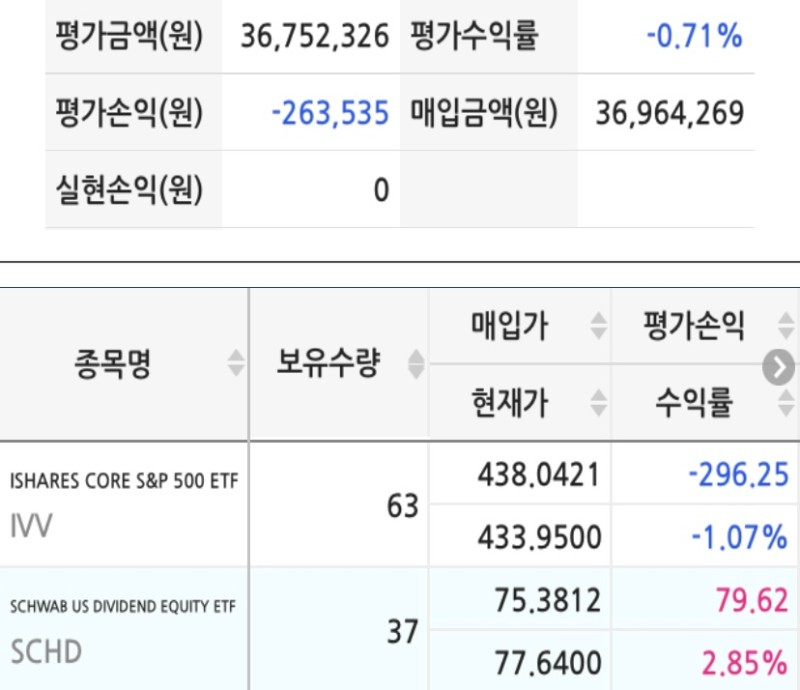The width and height of the screenshot is (800, 690).
Task: Click the 실현손익(원) label
Action: (129, 190)
